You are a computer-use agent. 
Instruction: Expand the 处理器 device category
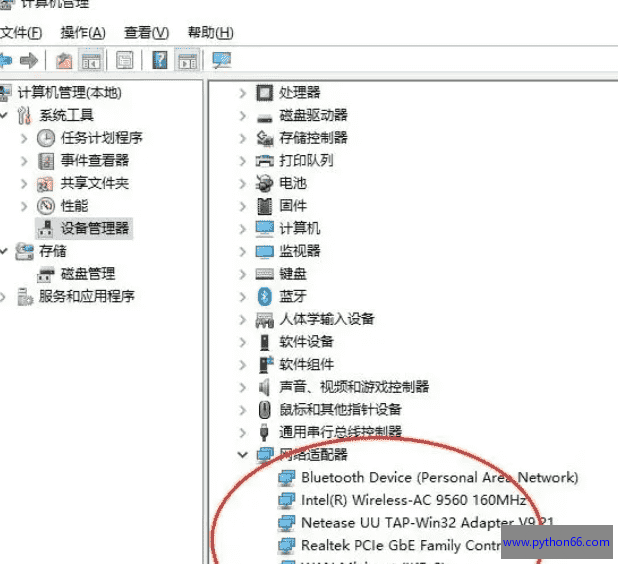(x=242, y=93)
